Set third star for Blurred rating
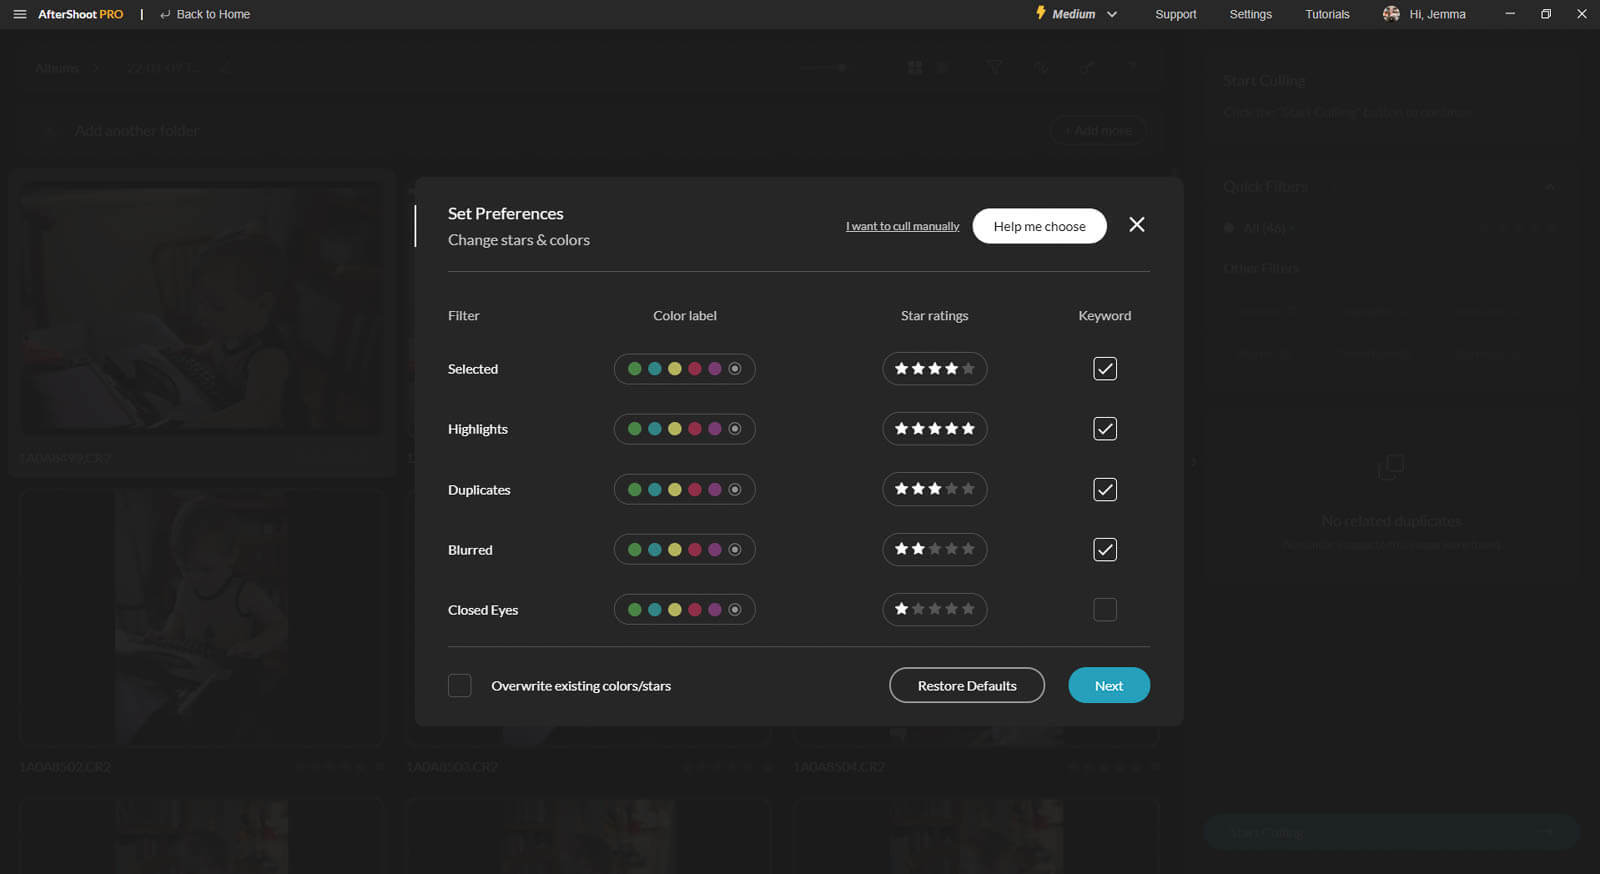The width and height of the screenshot is (1600, 874). [x=935, y=549]
